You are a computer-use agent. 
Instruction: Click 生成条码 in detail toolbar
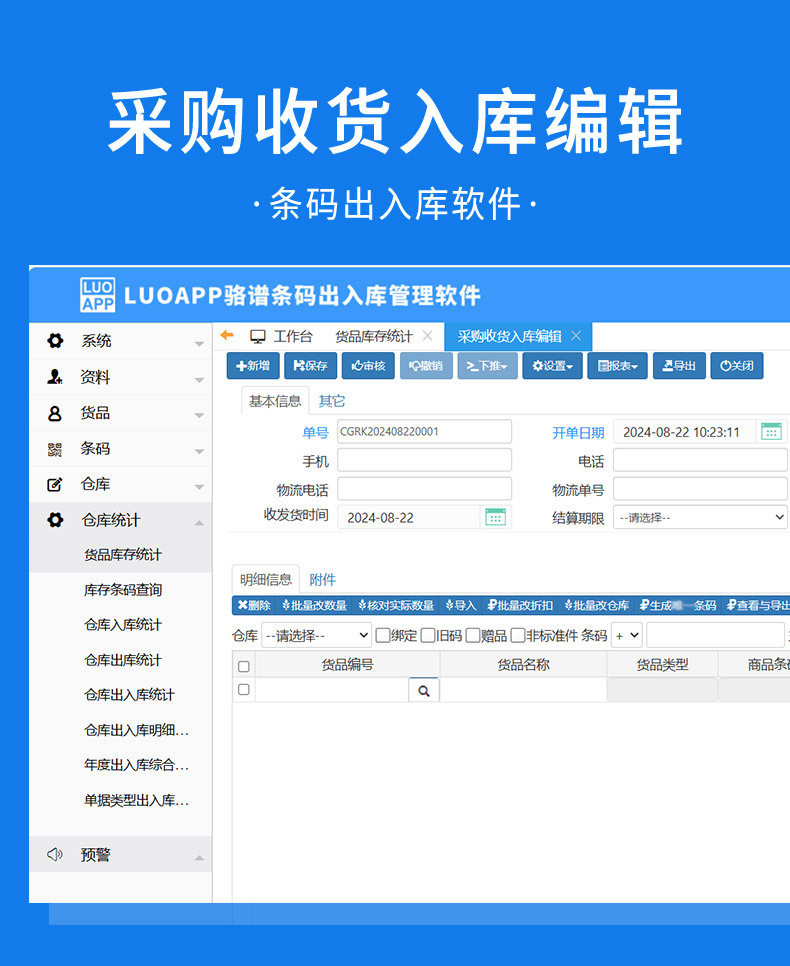(678, 606)
